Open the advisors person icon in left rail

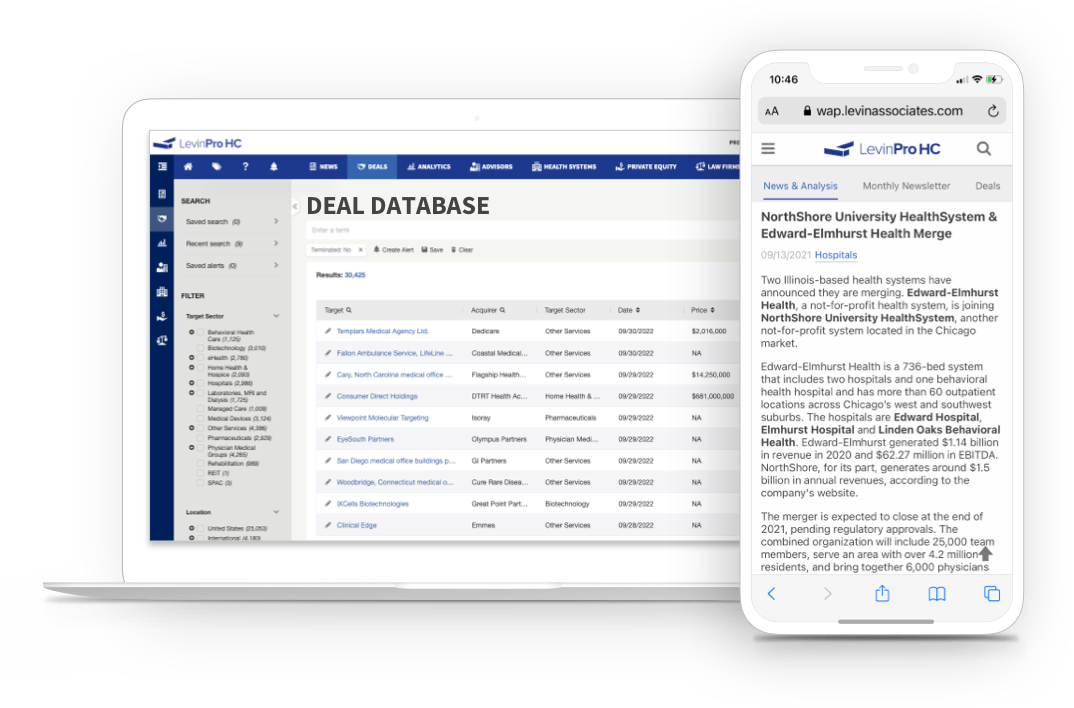point(162,267)
